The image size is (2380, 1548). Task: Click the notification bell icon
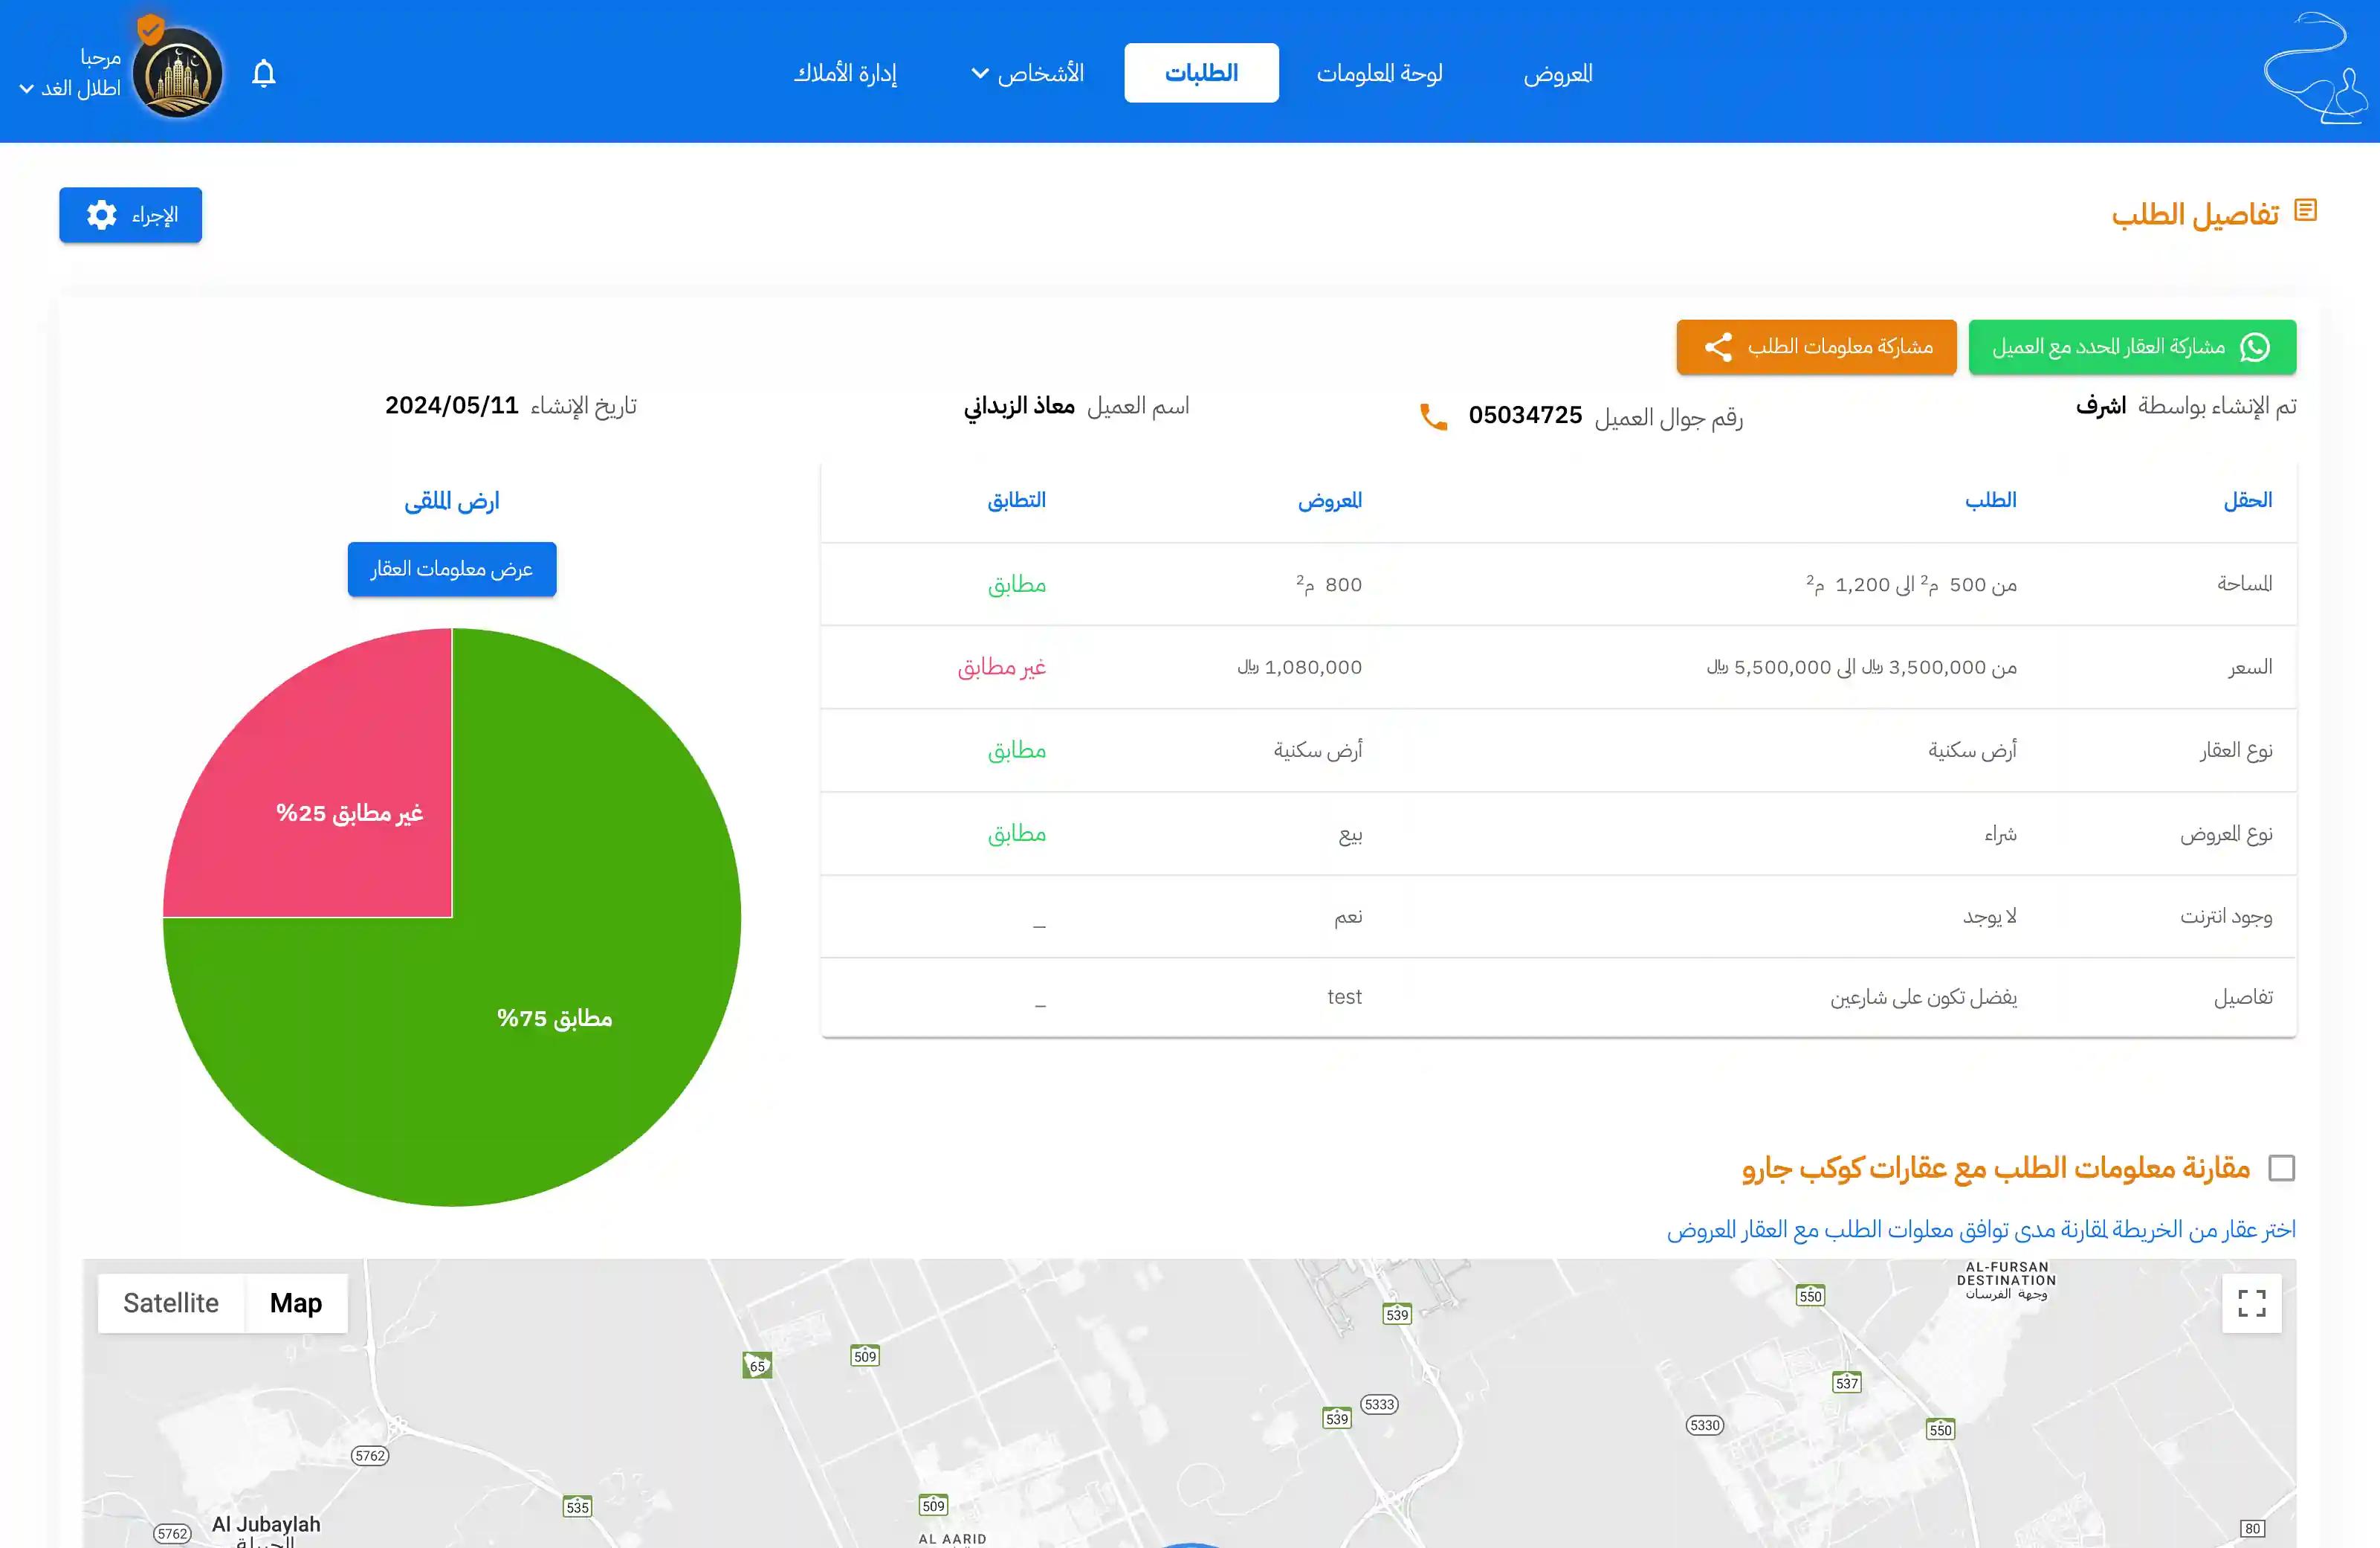(263, 73)
